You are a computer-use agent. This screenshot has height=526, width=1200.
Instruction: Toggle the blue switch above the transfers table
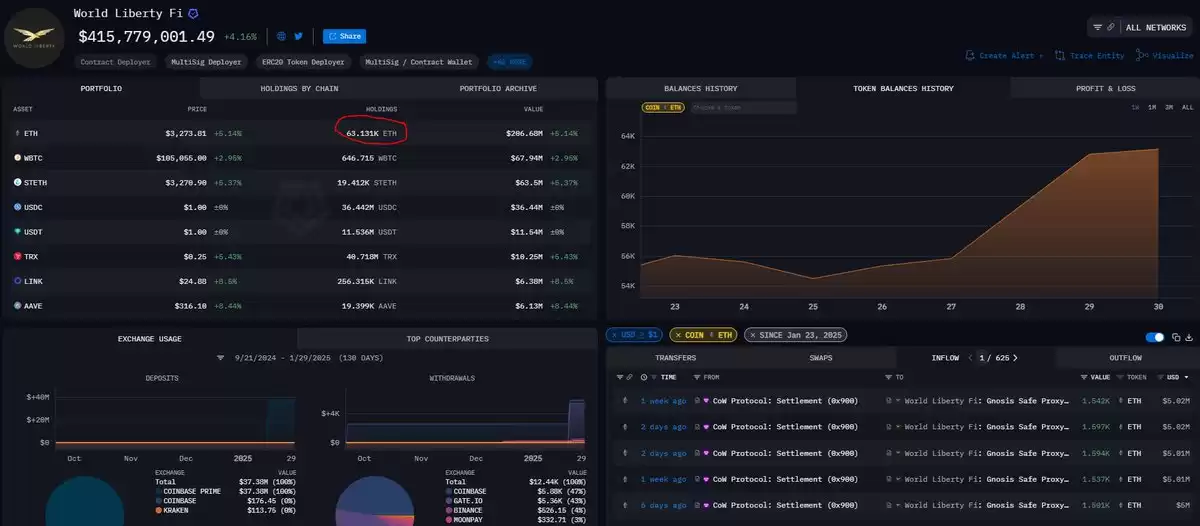[x=1155, y=338]
